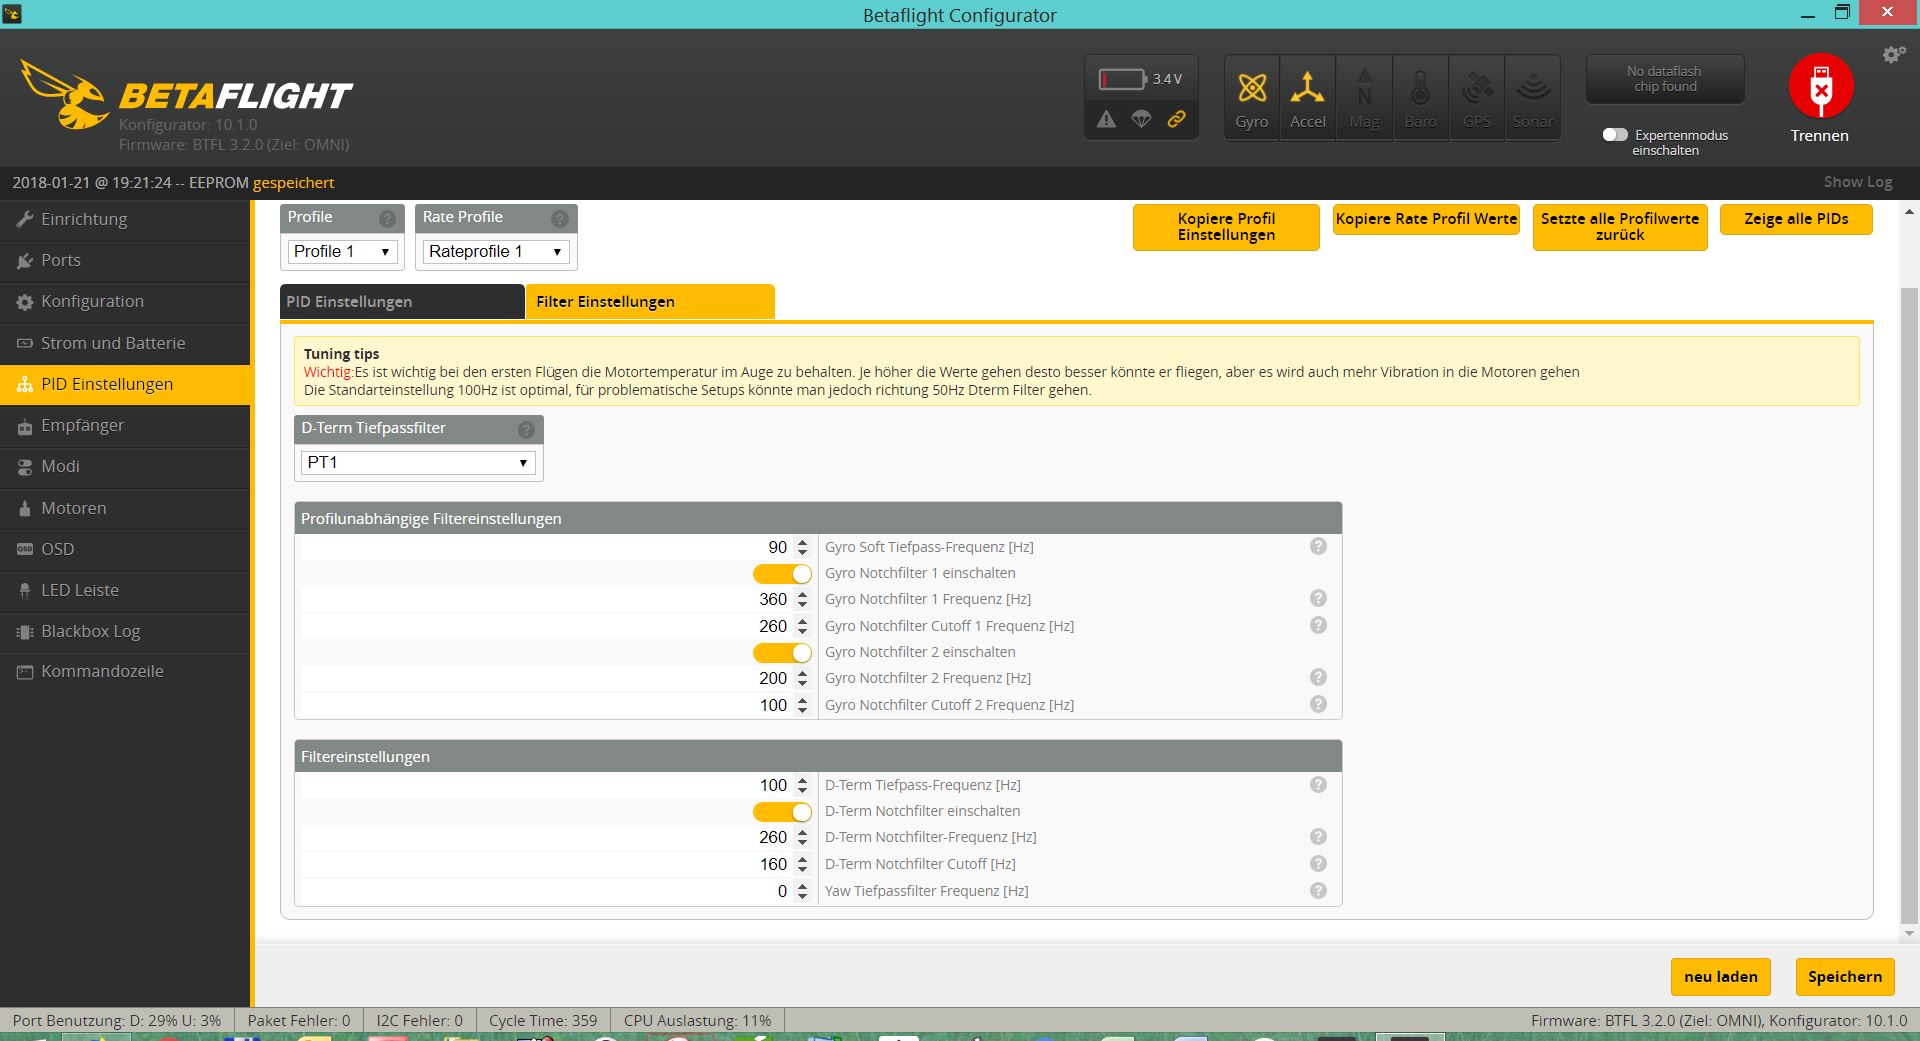Screen dimensions: 1920x1041
Task: Click the red Trennen disconnect icon
Action: (1820, 87)
